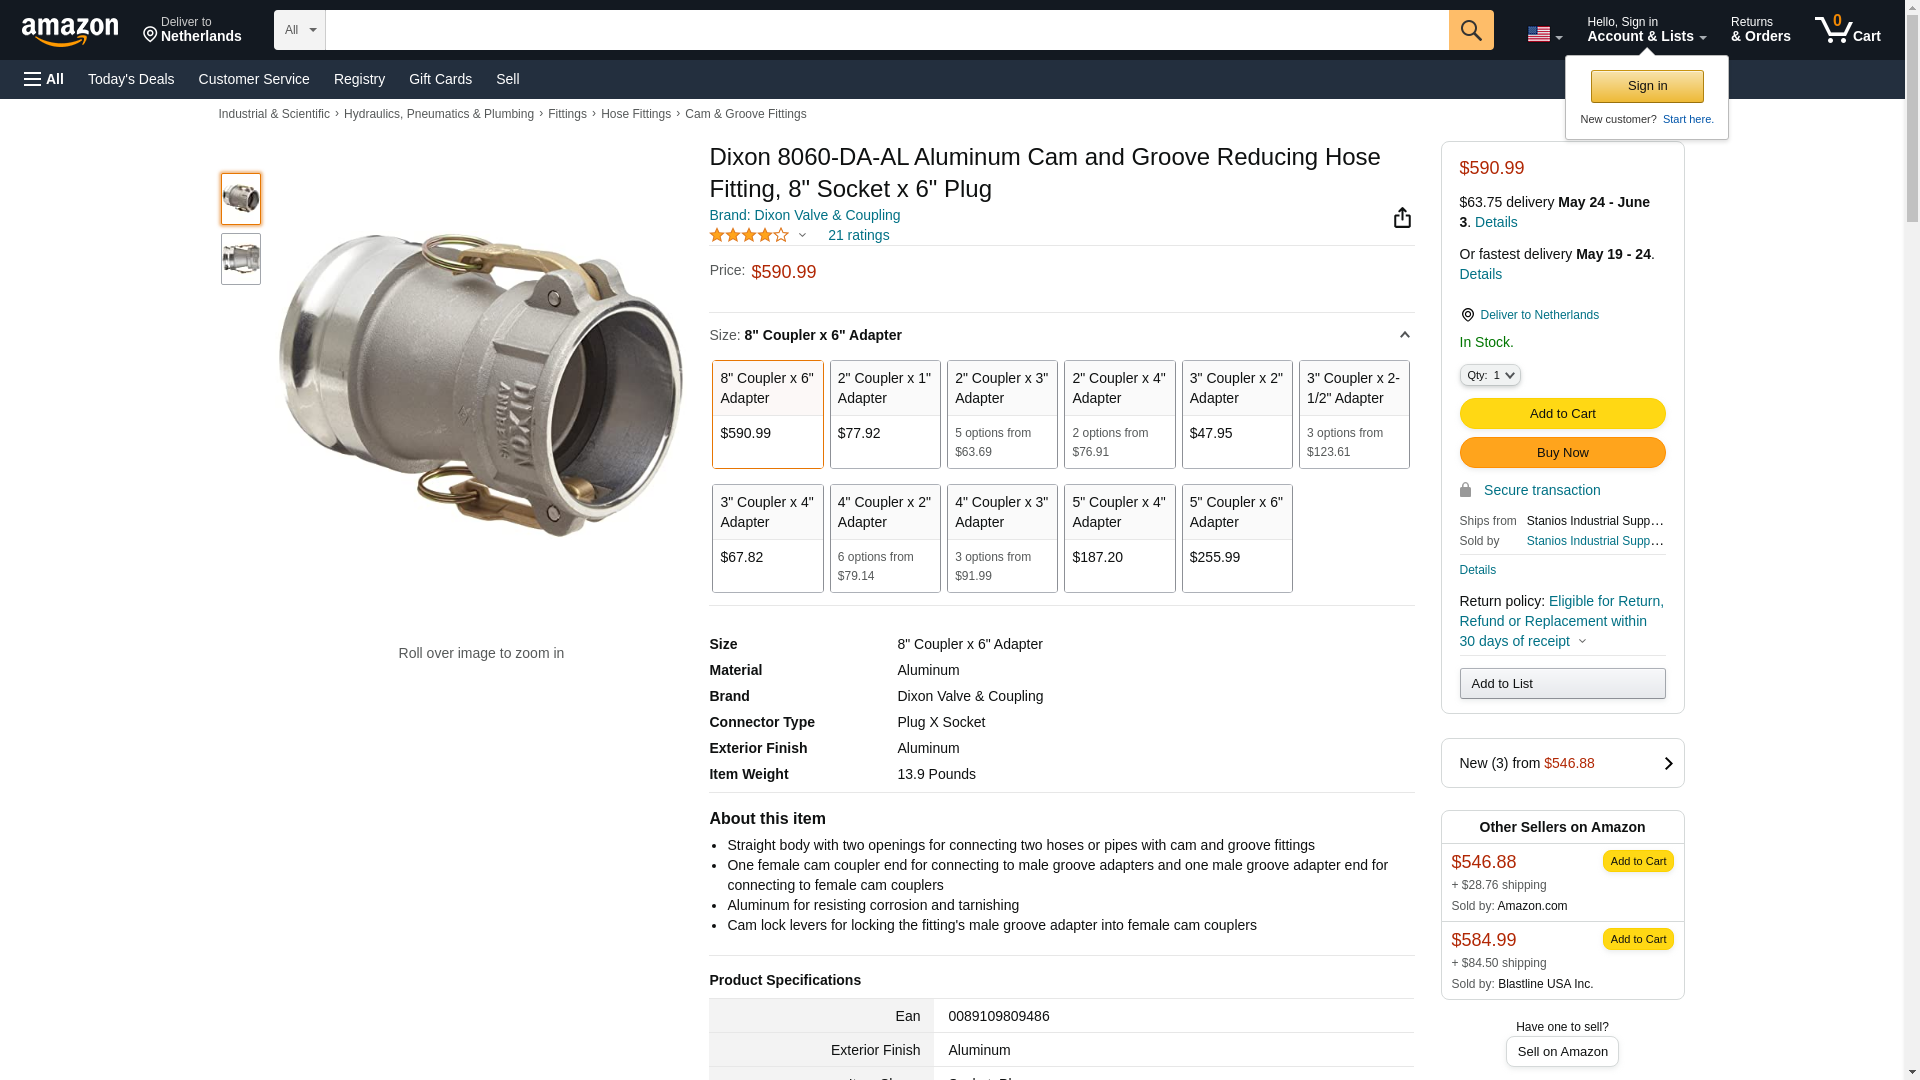Image resolution: width=1920 pixels, height=1080 pixels.
Task: Open the 21 ratings link
Action: click(x=858, y=235)
